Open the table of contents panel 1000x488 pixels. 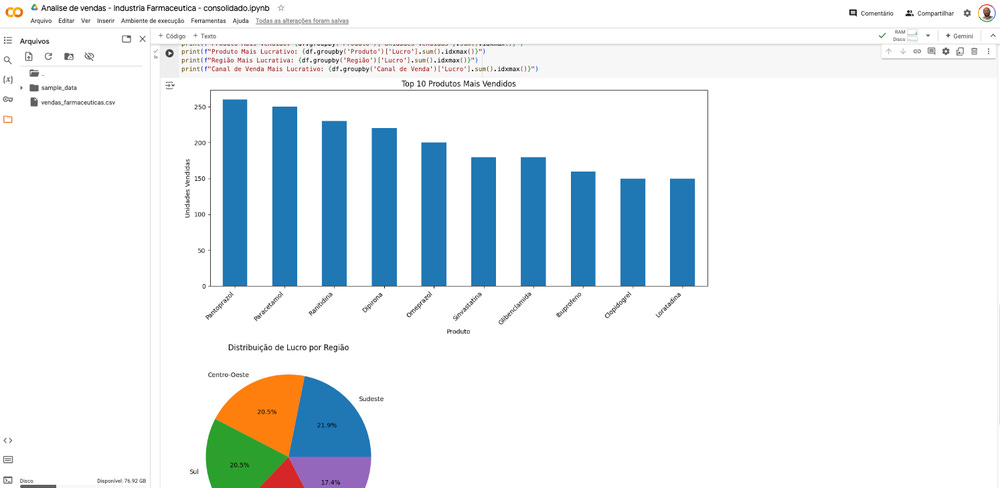click(x=8, y=40)
